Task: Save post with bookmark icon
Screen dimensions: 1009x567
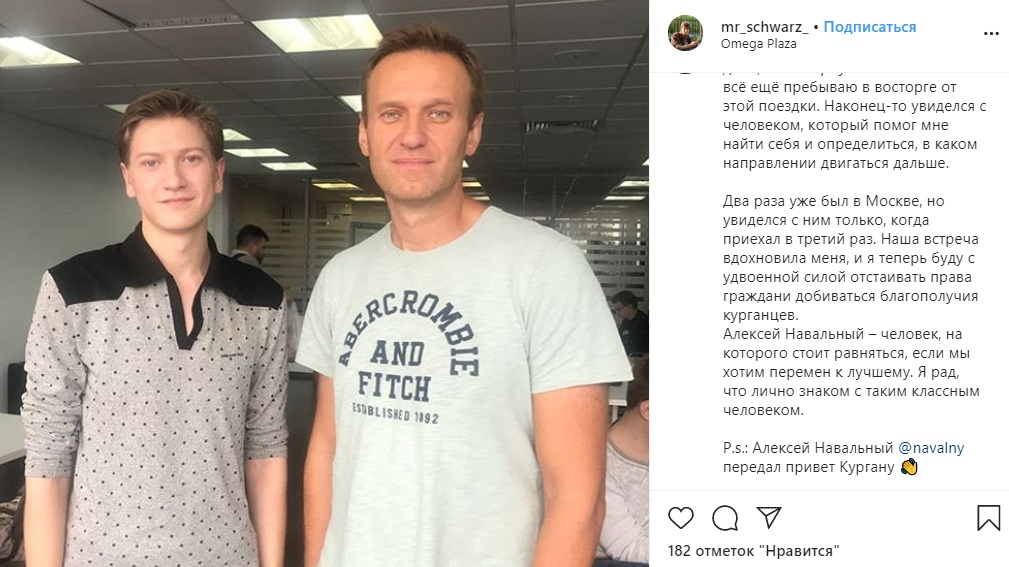Action: 988,517
